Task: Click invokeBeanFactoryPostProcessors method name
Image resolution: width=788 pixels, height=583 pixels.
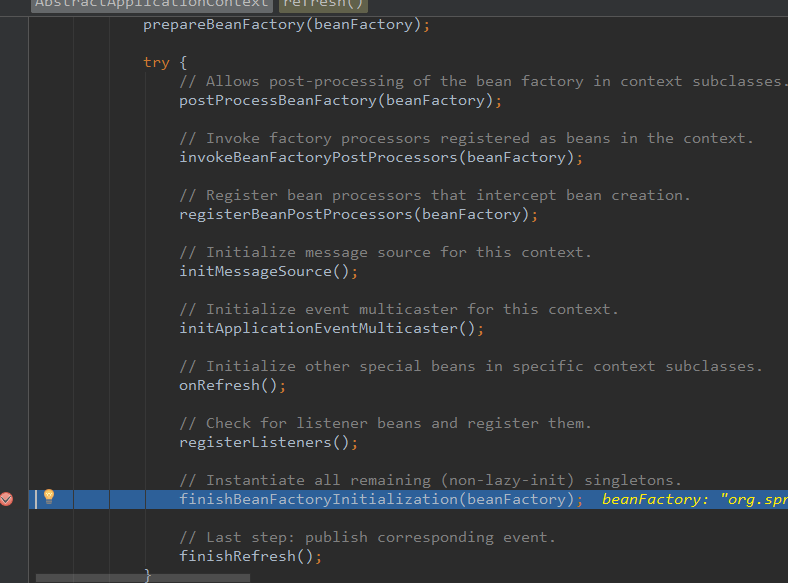Action: (x=321, y=157)
